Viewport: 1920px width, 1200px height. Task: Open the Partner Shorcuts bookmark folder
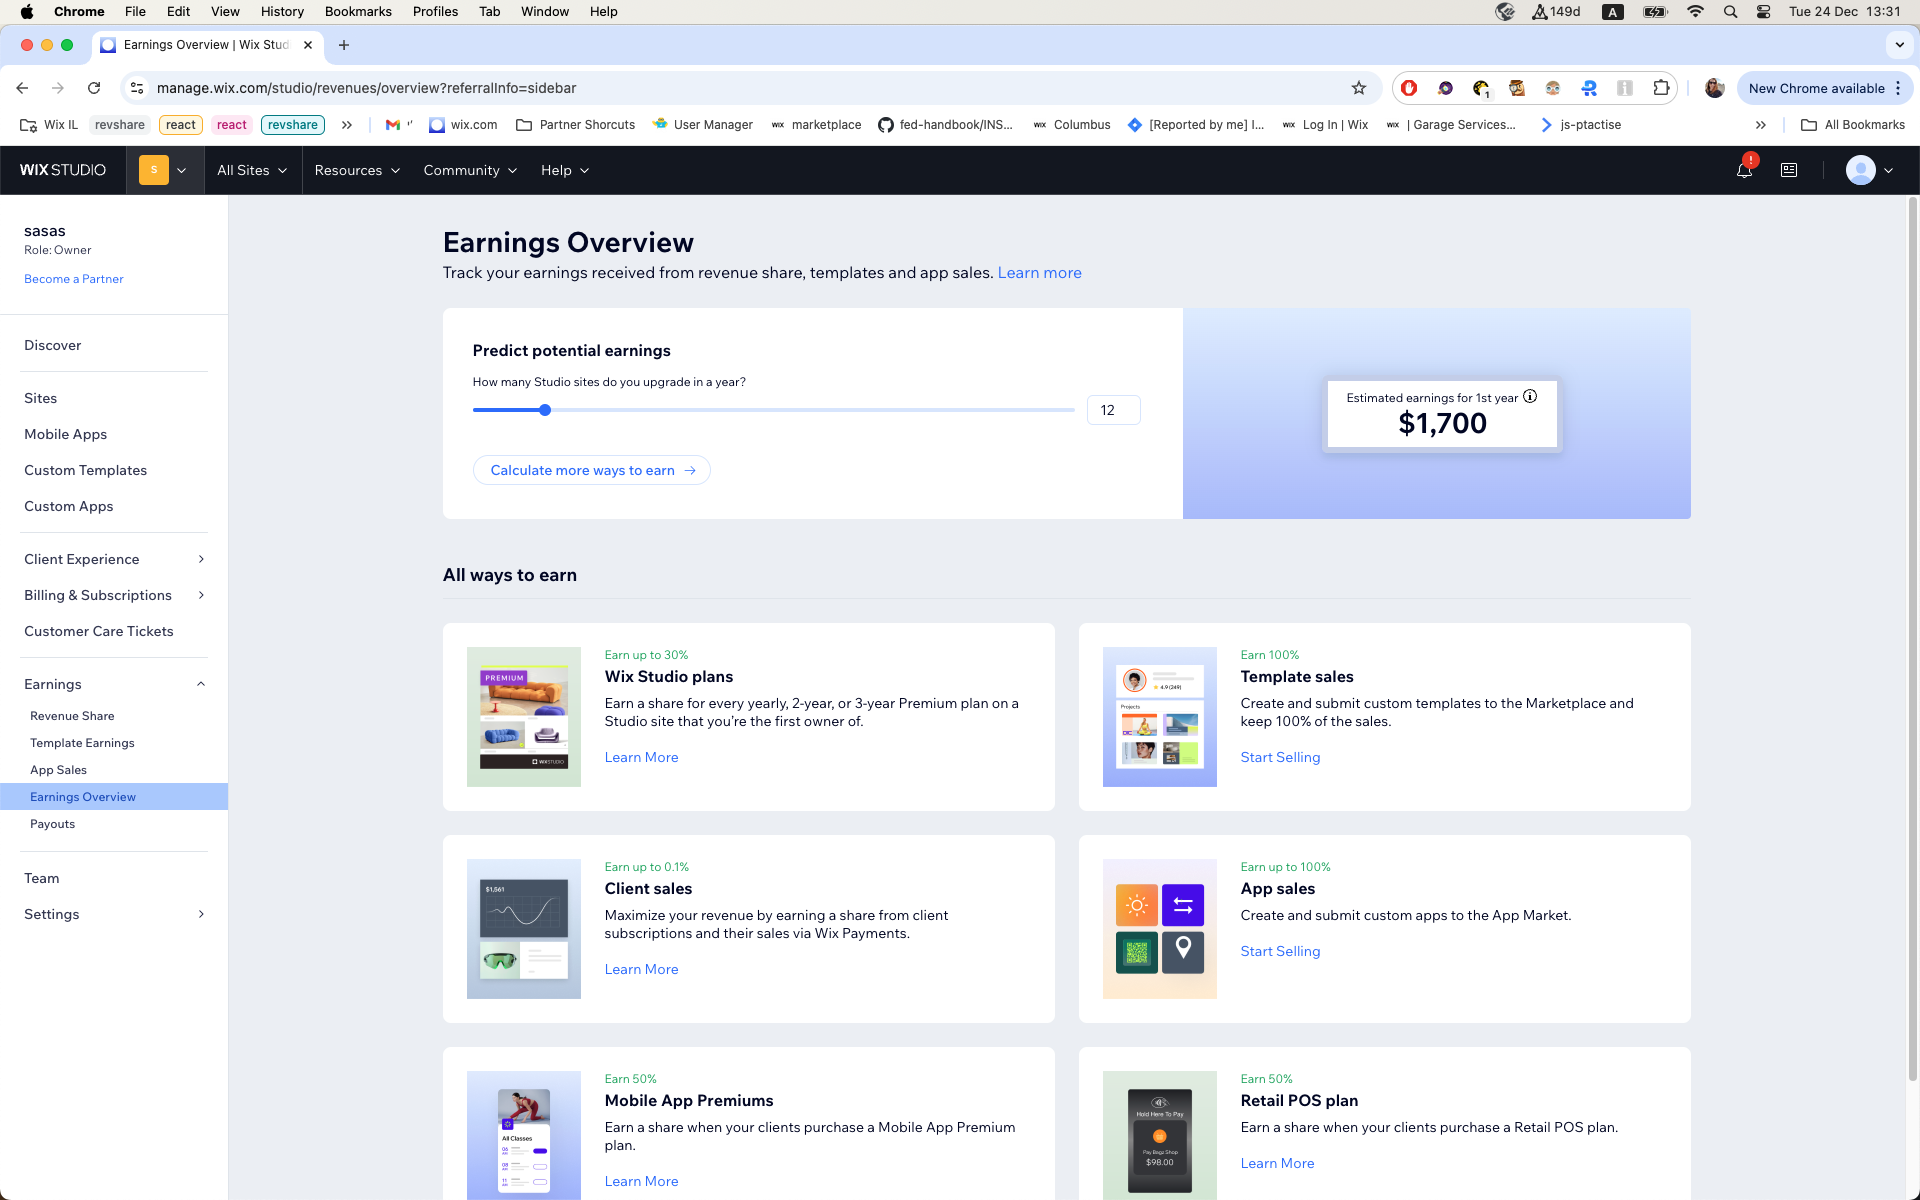click(576, 125)
